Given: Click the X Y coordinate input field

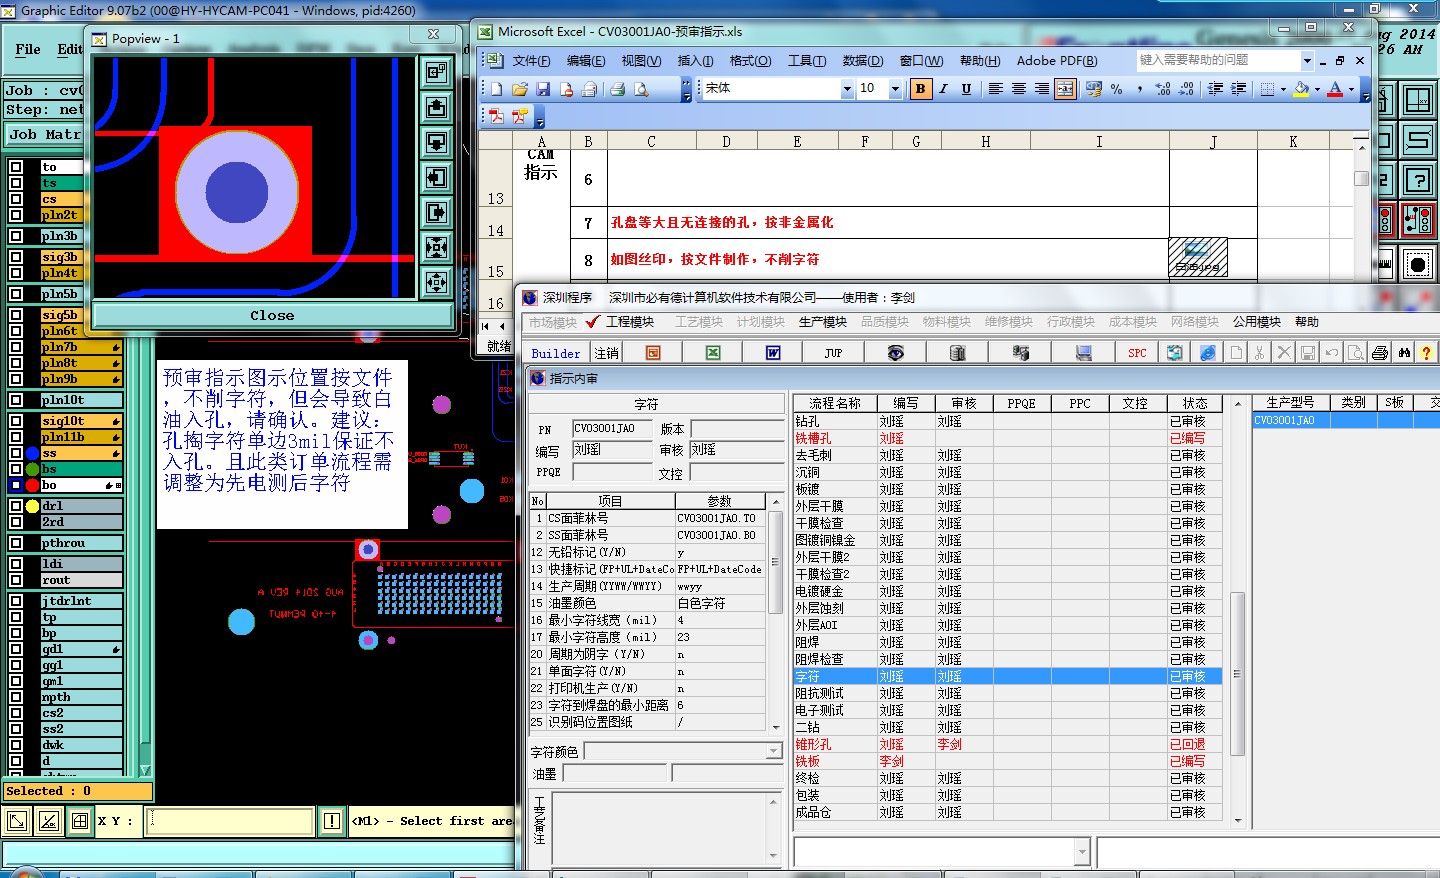Looking at the screenshot, I should click(x=230, y=821).
